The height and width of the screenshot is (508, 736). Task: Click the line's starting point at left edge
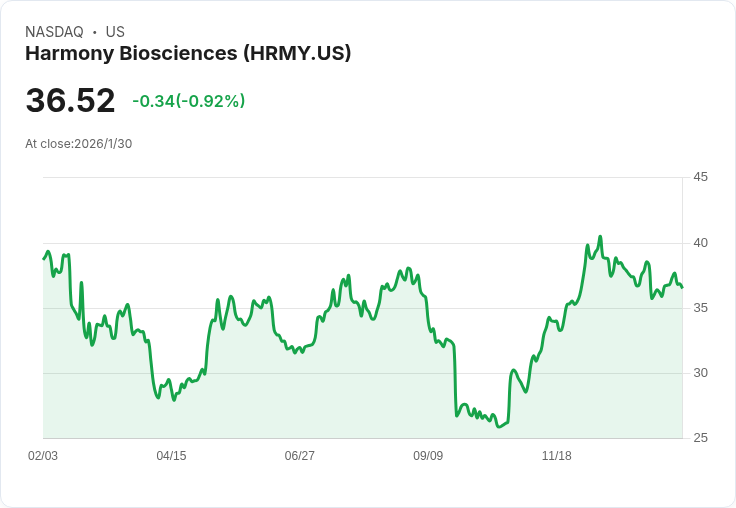point(44,259)
